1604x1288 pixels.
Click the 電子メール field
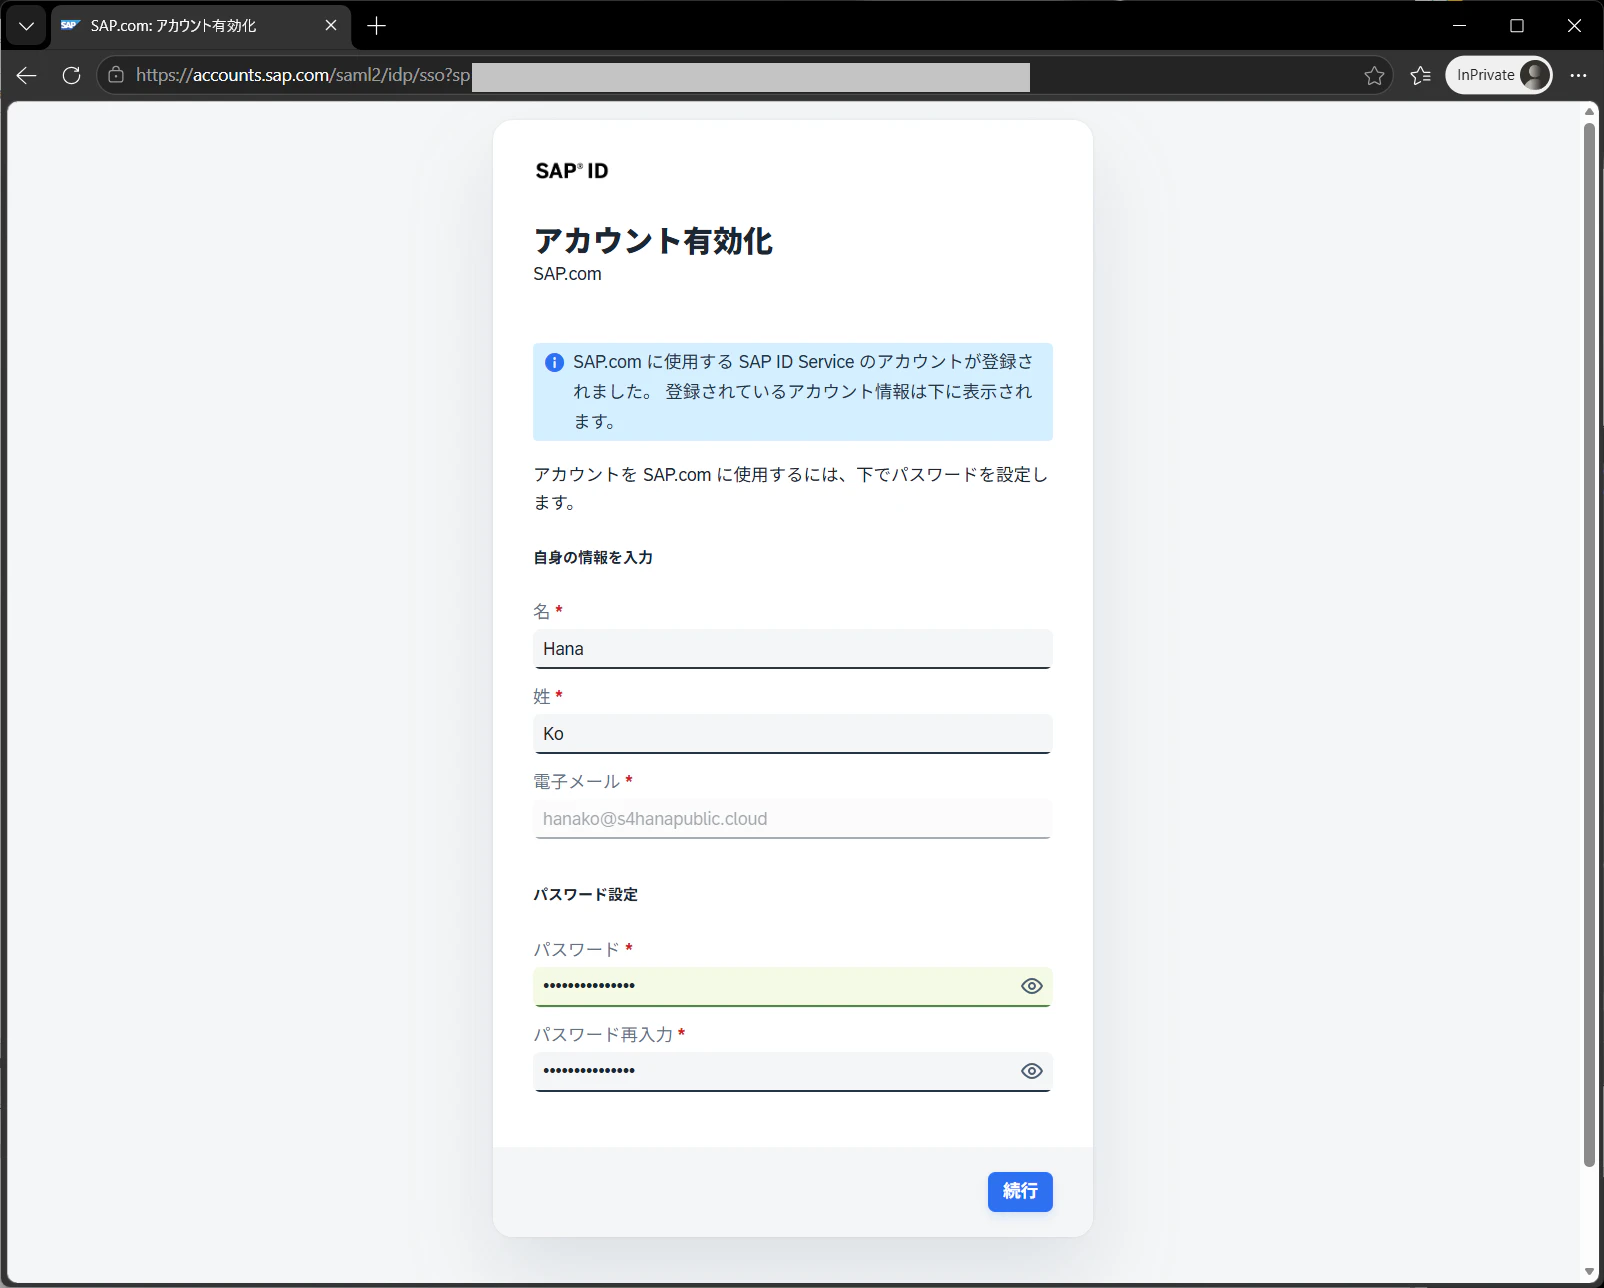793,819
